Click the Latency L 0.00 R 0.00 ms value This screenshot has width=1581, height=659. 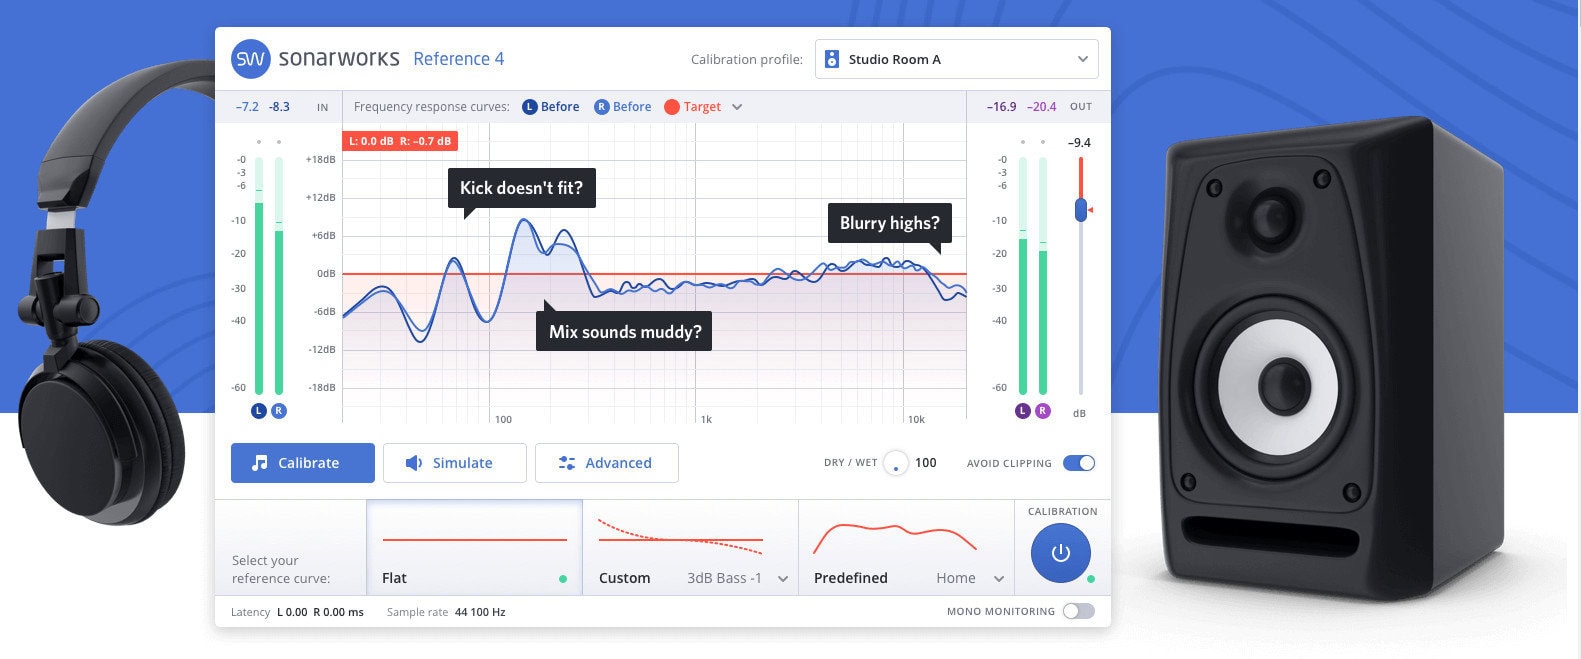click(x=320, y=612)
